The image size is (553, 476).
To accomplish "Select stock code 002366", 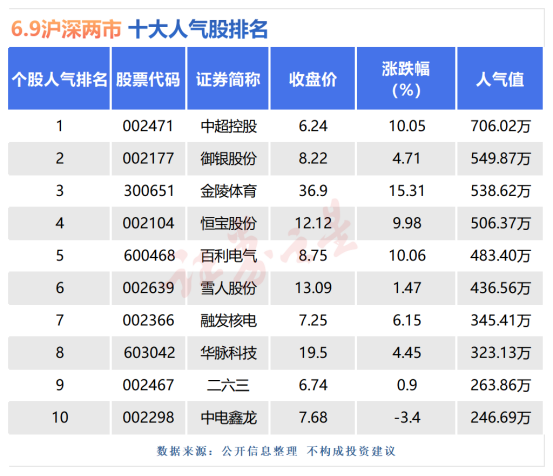I will click(x=148, y=321).
